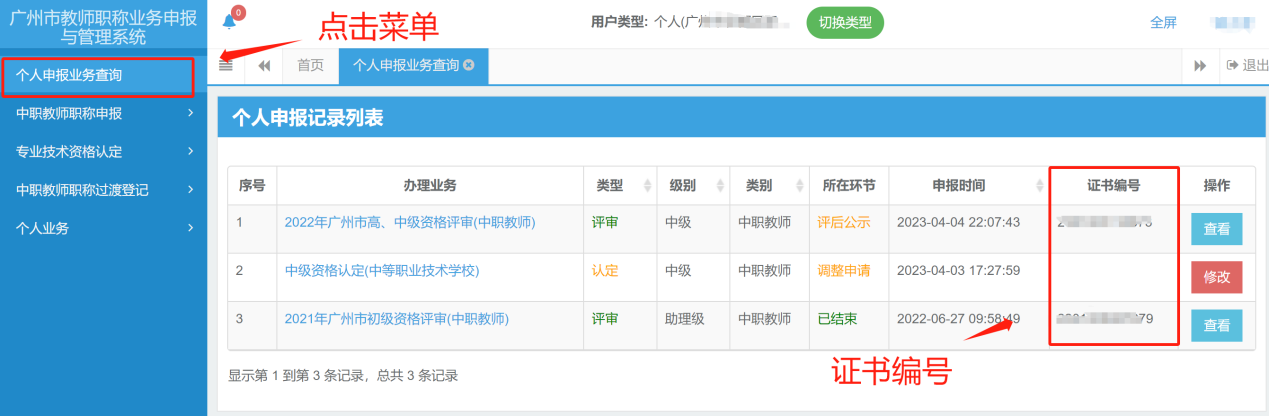Click the 全屏 fullscreen link
Screen dimensions: 1269x416
click(x=1163, y=22)
